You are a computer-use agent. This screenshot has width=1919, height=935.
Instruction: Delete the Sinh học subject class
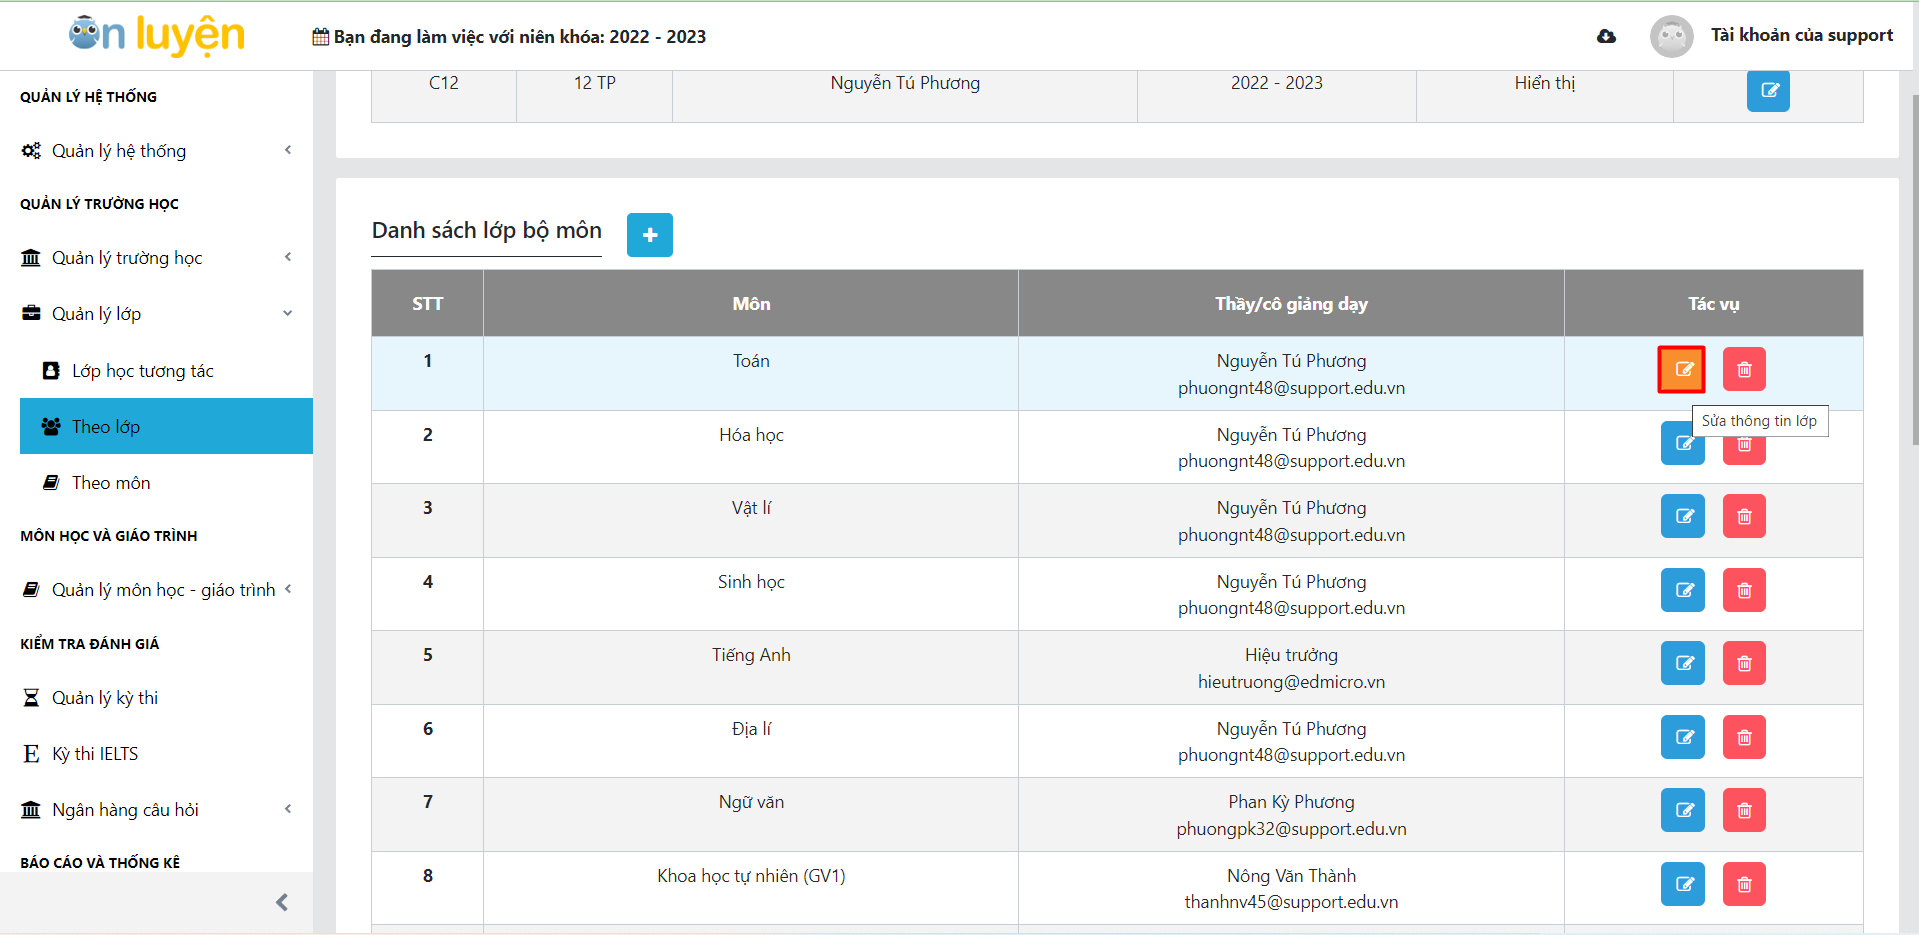point(1743,590)
